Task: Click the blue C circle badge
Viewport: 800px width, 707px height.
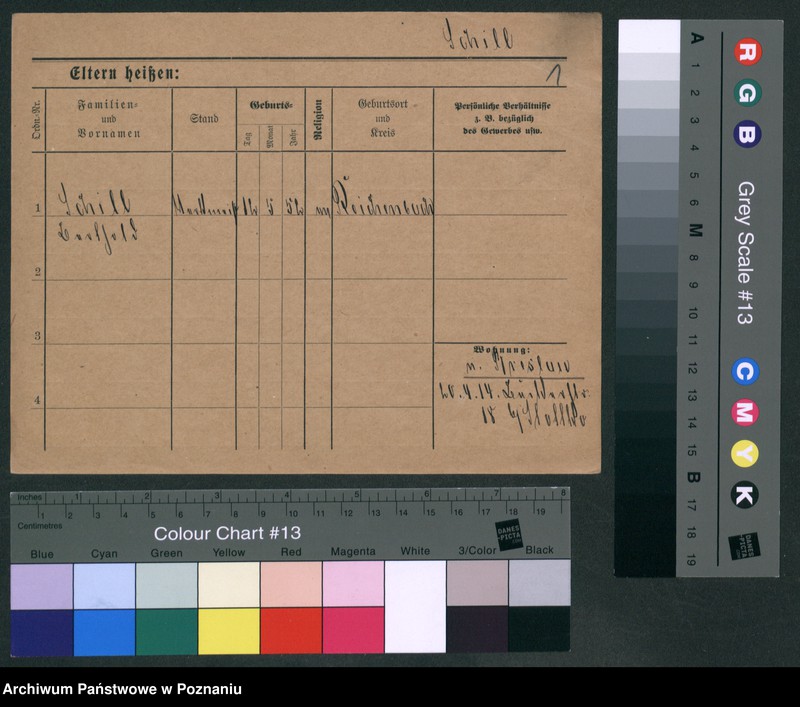Action: 745,371
